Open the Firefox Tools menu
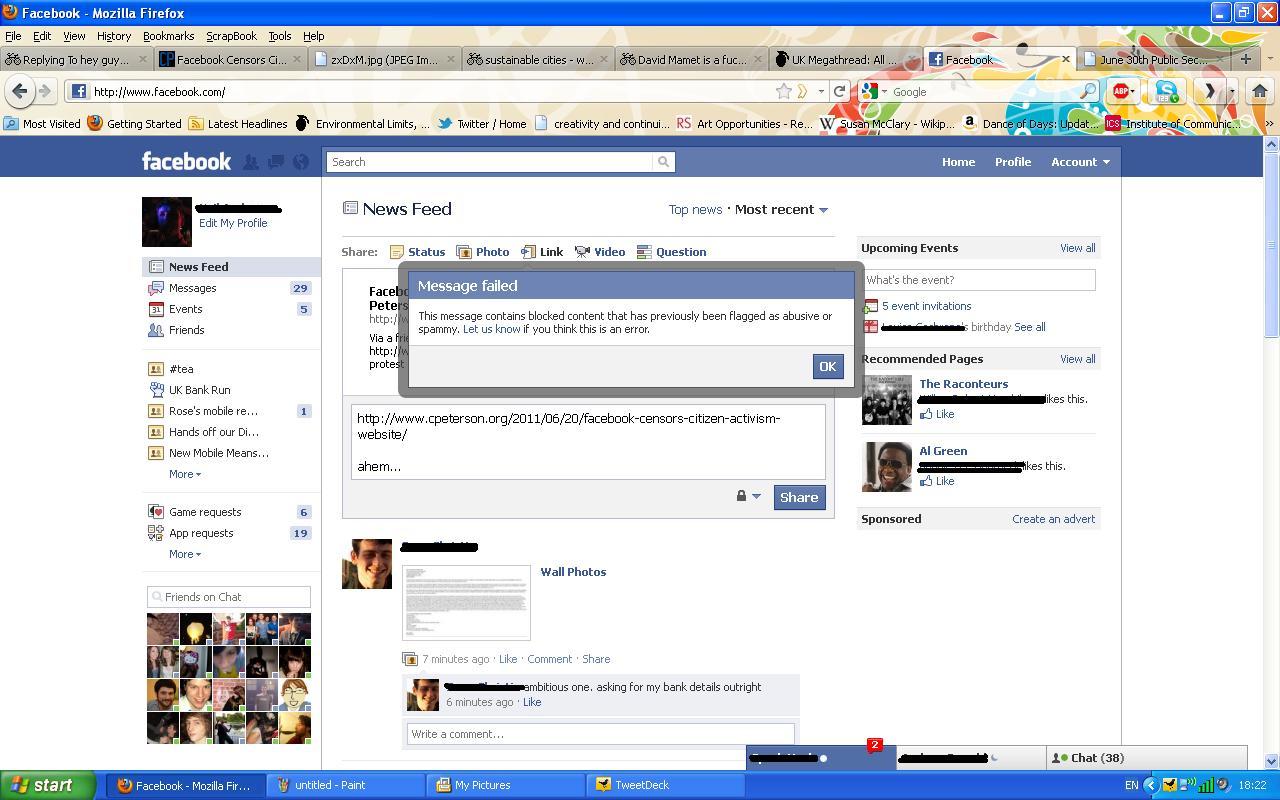The height and width of the screenshot is (800, 1280). (280, 36)
